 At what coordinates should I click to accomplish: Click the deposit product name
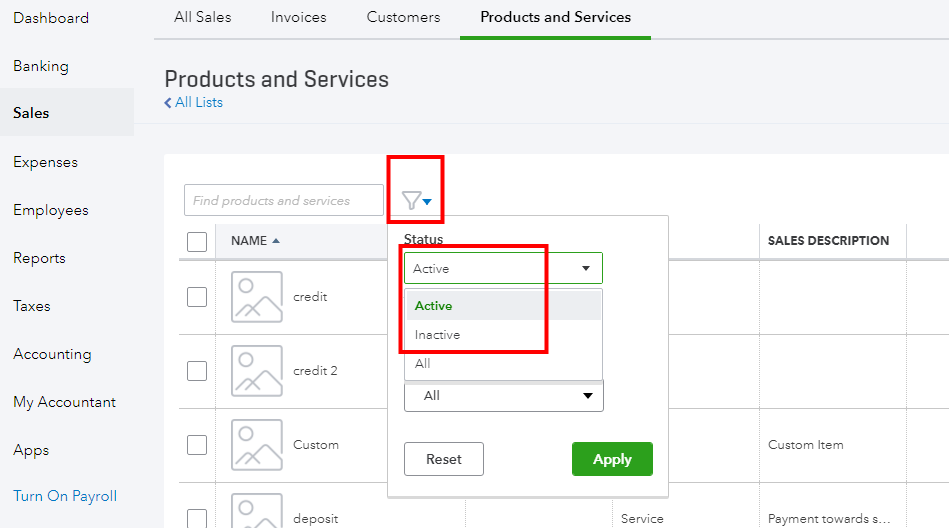315,518
